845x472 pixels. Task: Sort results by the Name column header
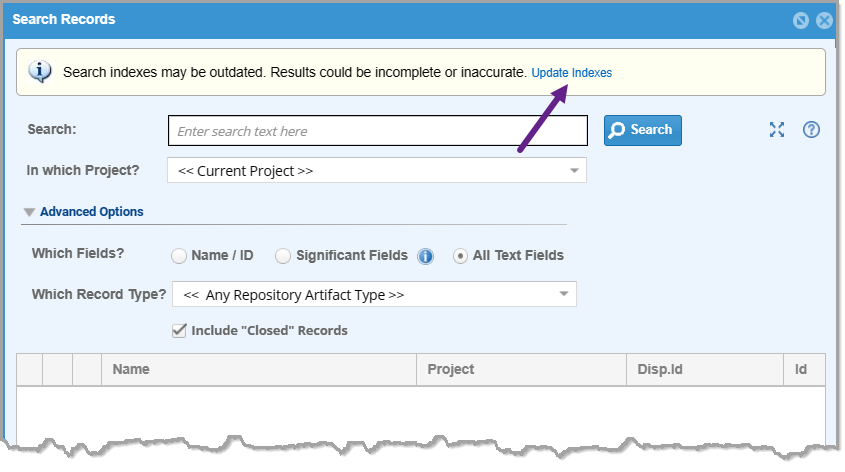[x=259, y=370]
